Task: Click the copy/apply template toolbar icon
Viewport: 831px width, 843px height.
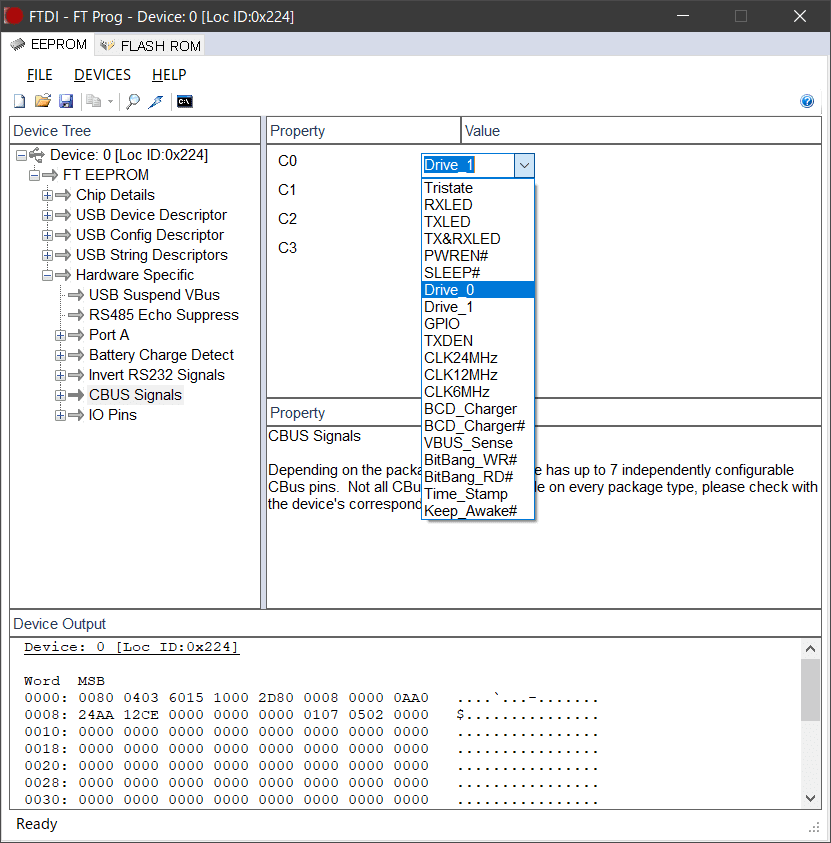Action: [94, 101]
